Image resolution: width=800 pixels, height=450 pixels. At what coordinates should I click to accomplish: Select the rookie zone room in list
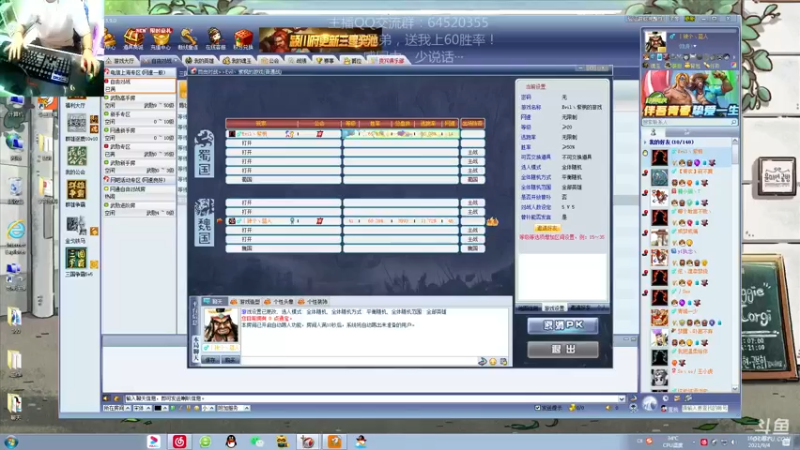[x=140, y=118]
